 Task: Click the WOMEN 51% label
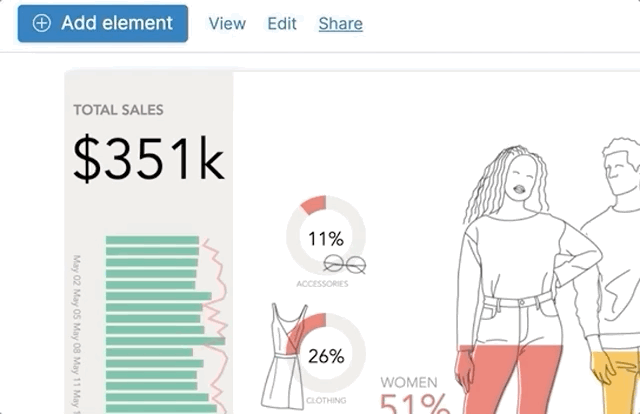[410, 397]
